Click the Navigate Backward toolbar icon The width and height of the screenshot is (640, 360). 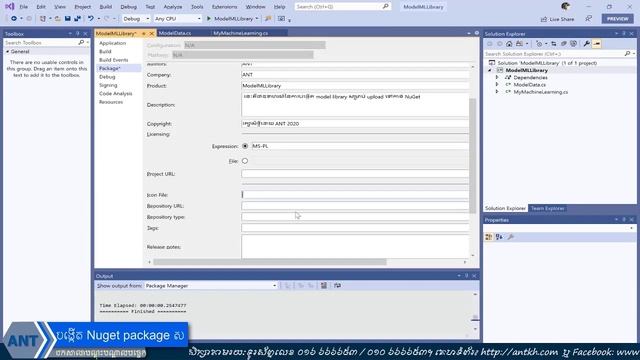pyautogui.click(x=14, y=19)
